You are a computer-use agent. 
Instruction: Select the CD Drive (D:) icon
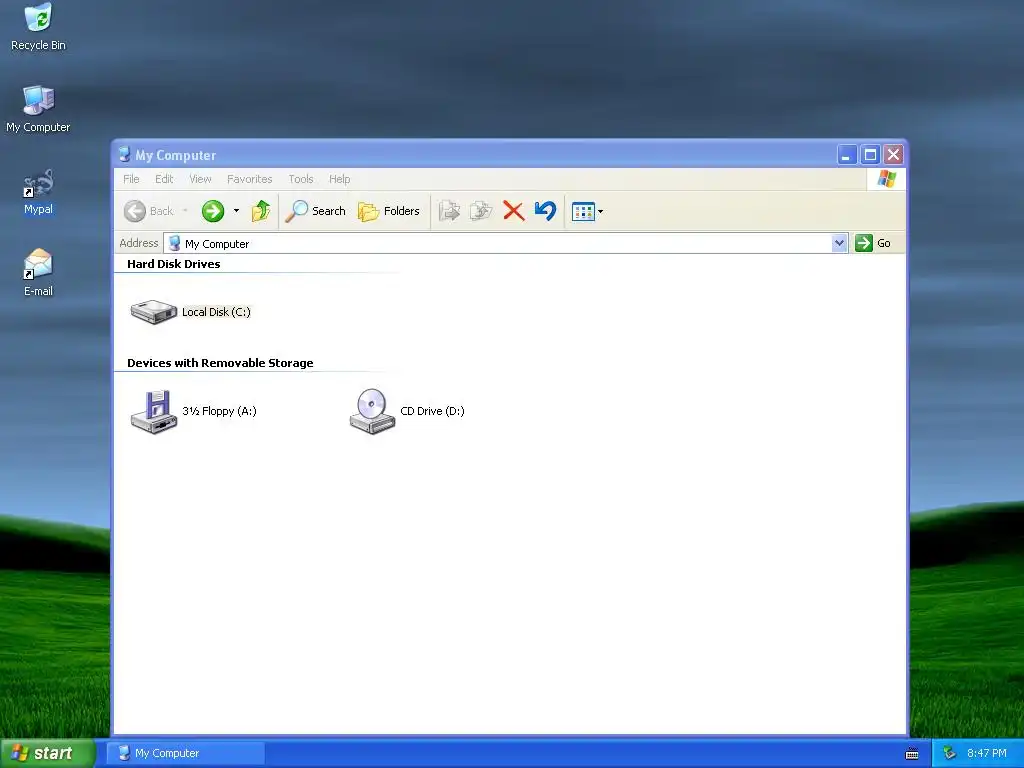click(372, 411)
